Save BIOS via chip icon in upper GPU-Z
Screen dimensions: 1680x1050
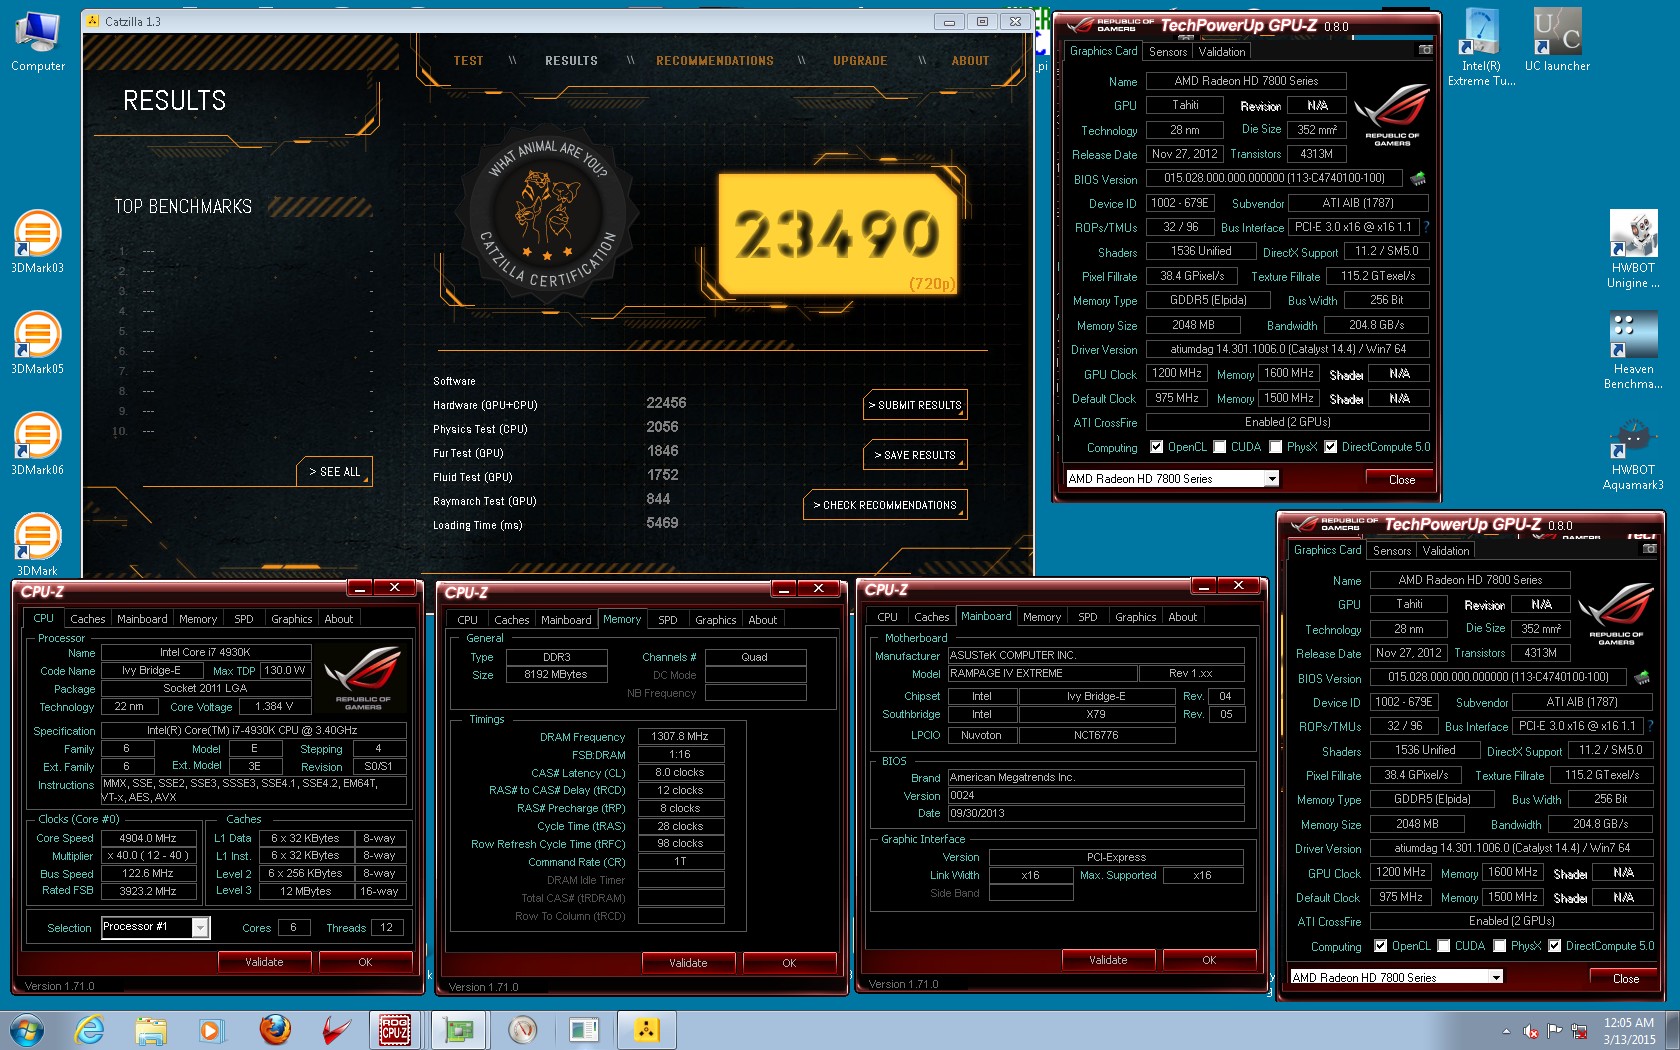[1417, 179]
